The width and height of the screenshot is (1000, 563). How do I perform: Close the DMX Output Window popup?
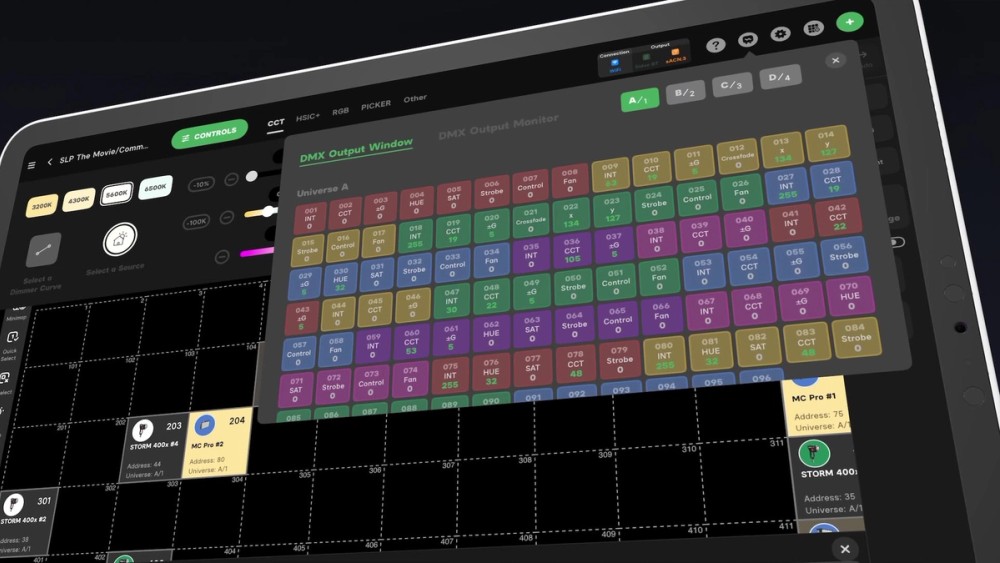point(835,61)
